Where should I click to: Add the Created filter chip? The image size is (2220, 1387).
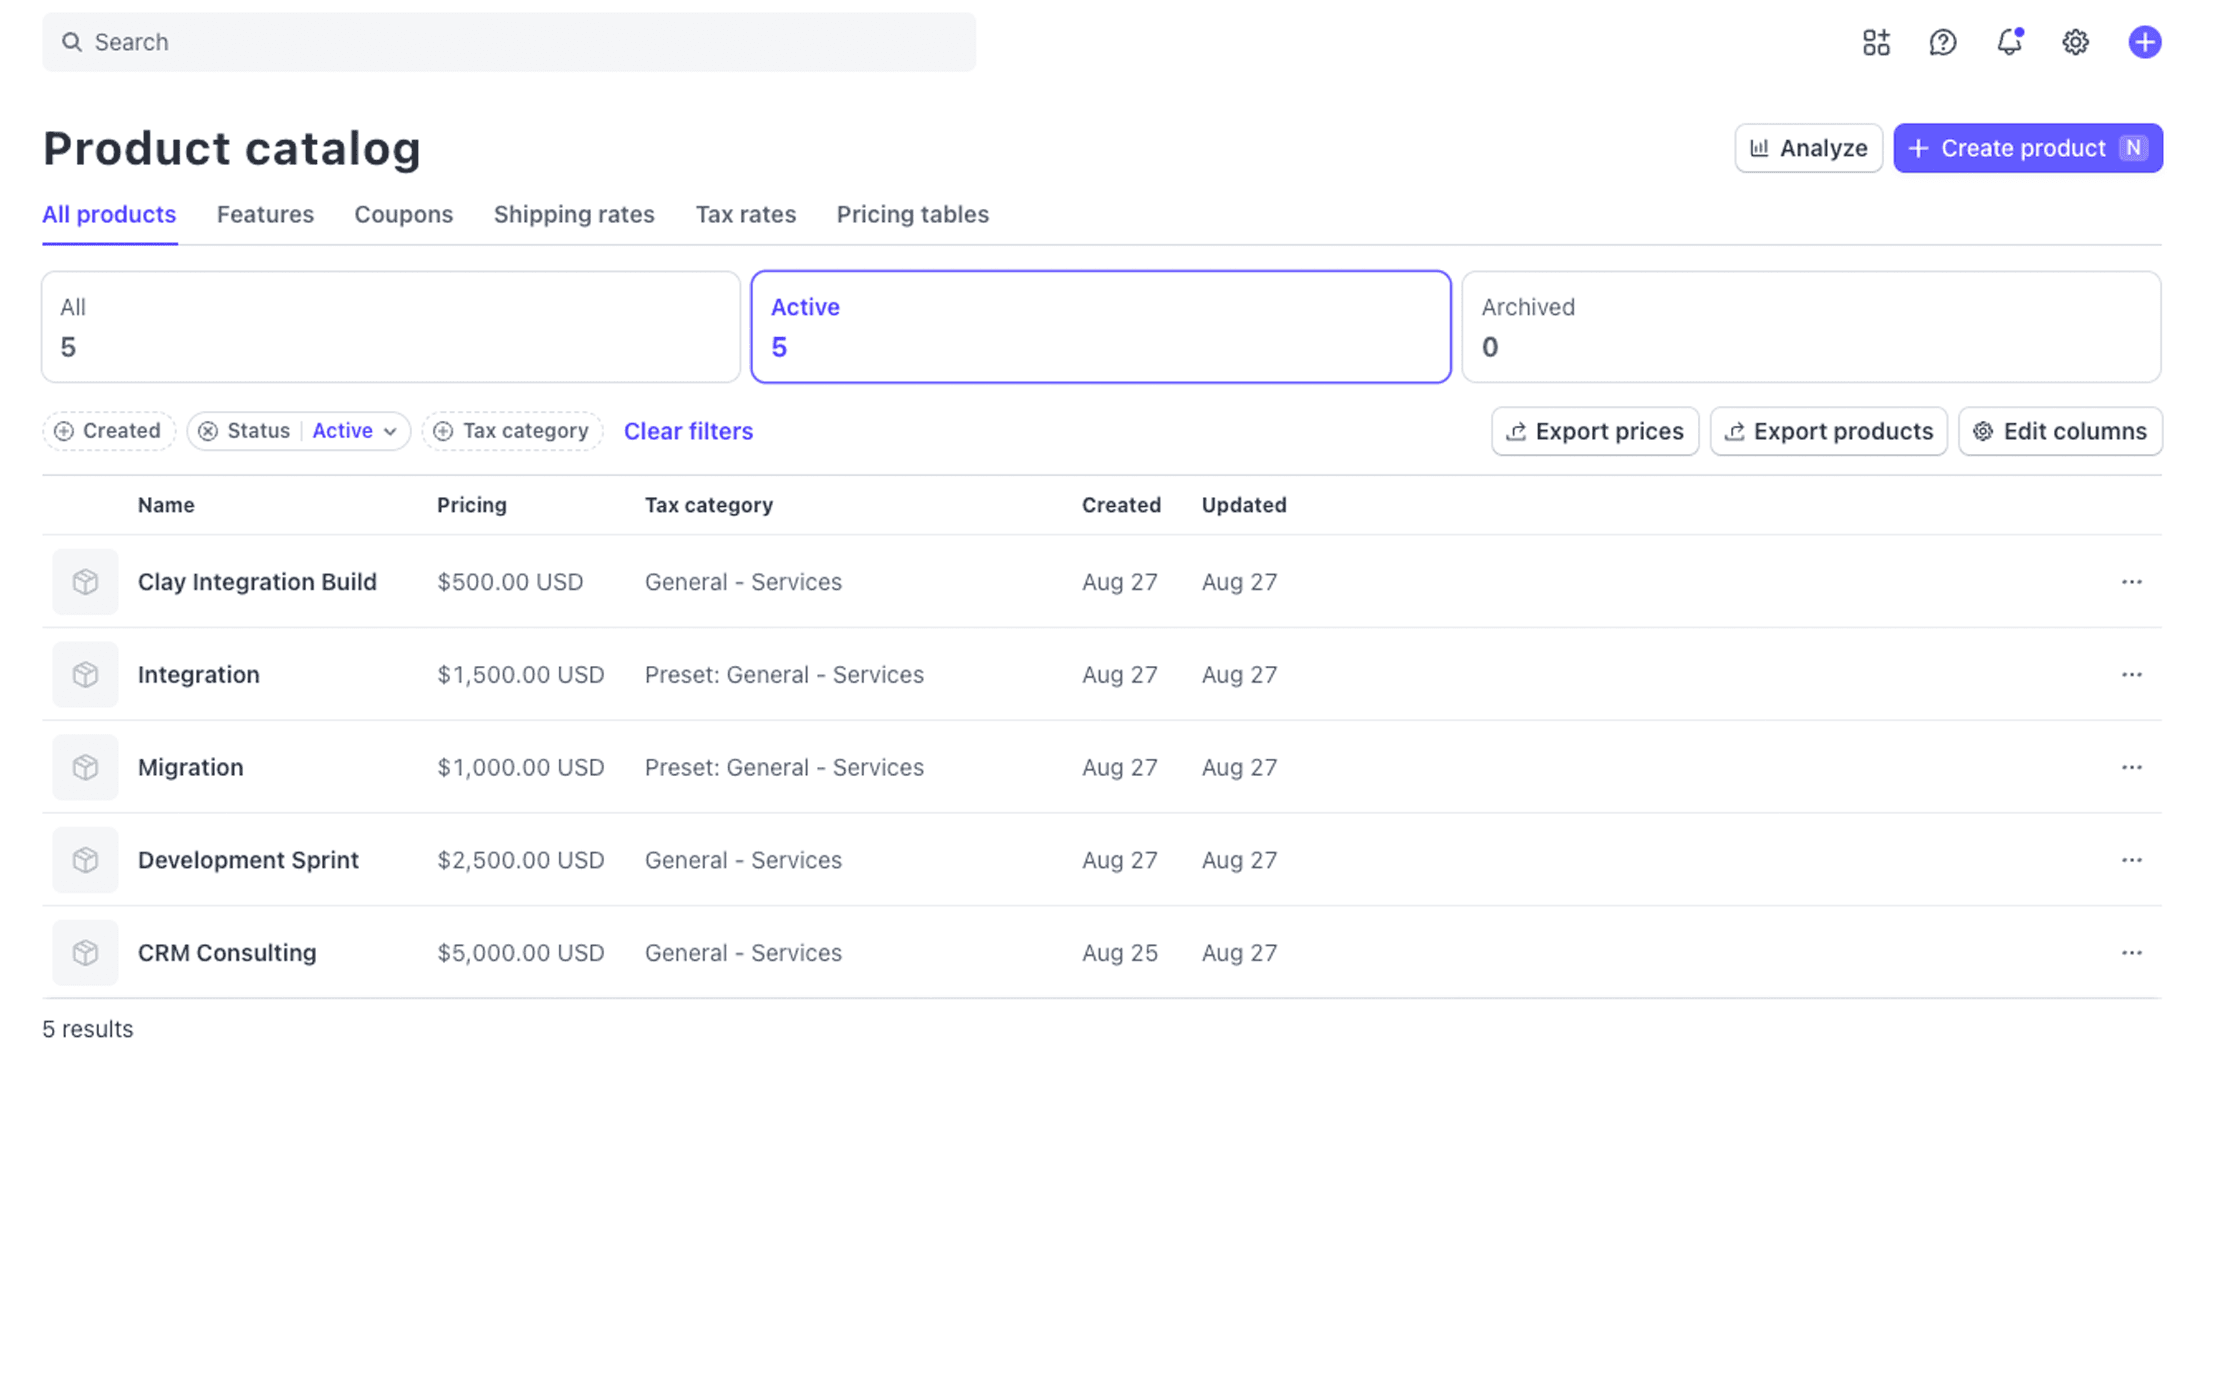tap(108, 431)
